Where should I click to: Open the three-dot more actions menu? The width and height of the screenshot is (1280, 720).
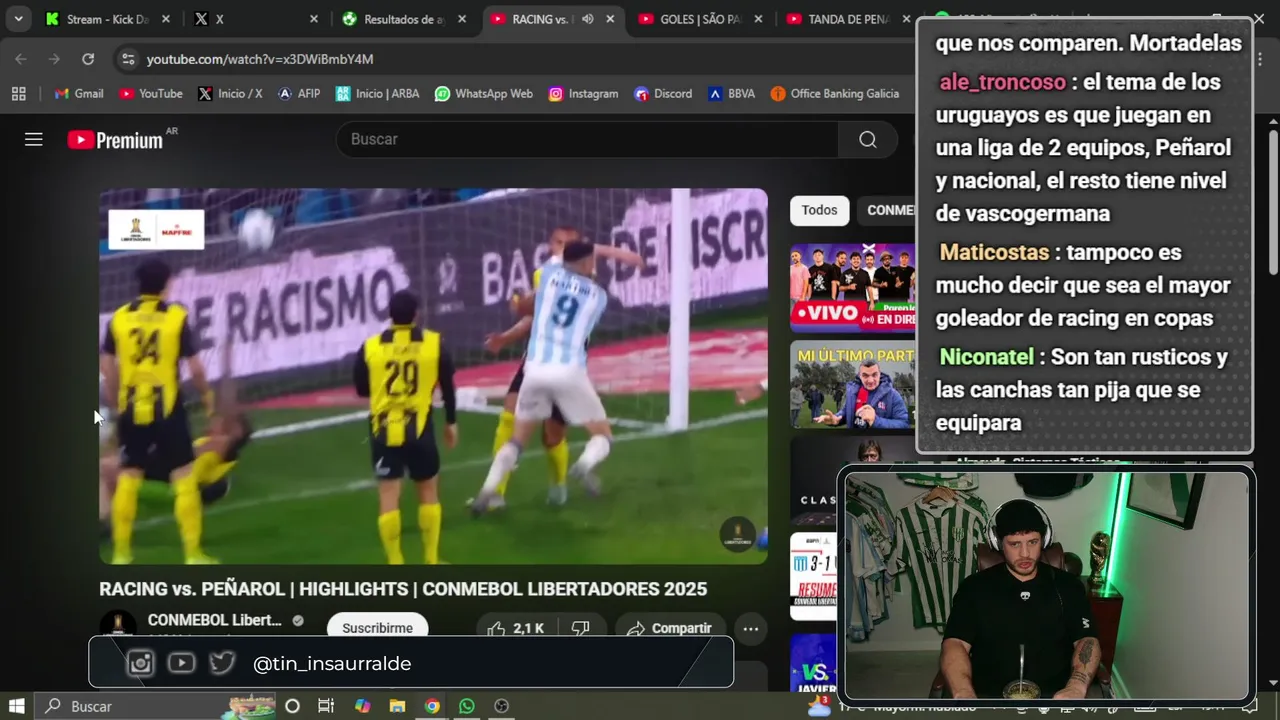tap(751, 628)
